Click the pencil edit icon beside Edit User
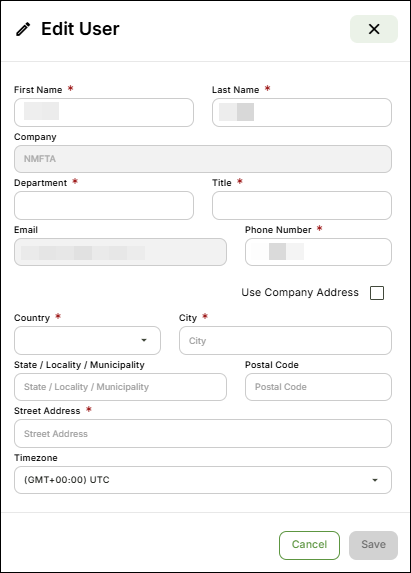This screenshot has width=411, height=573. pos(23,29)
